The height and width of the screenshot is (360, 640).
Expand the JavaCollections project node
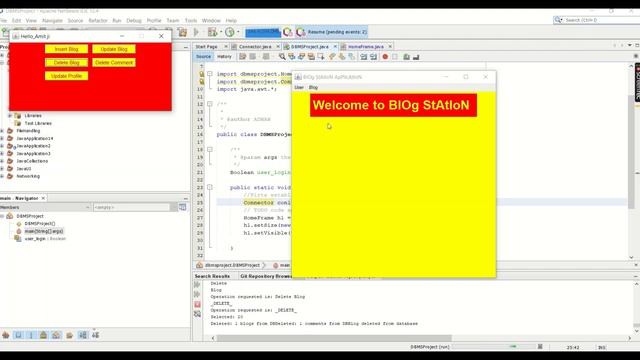pos(2,161)
